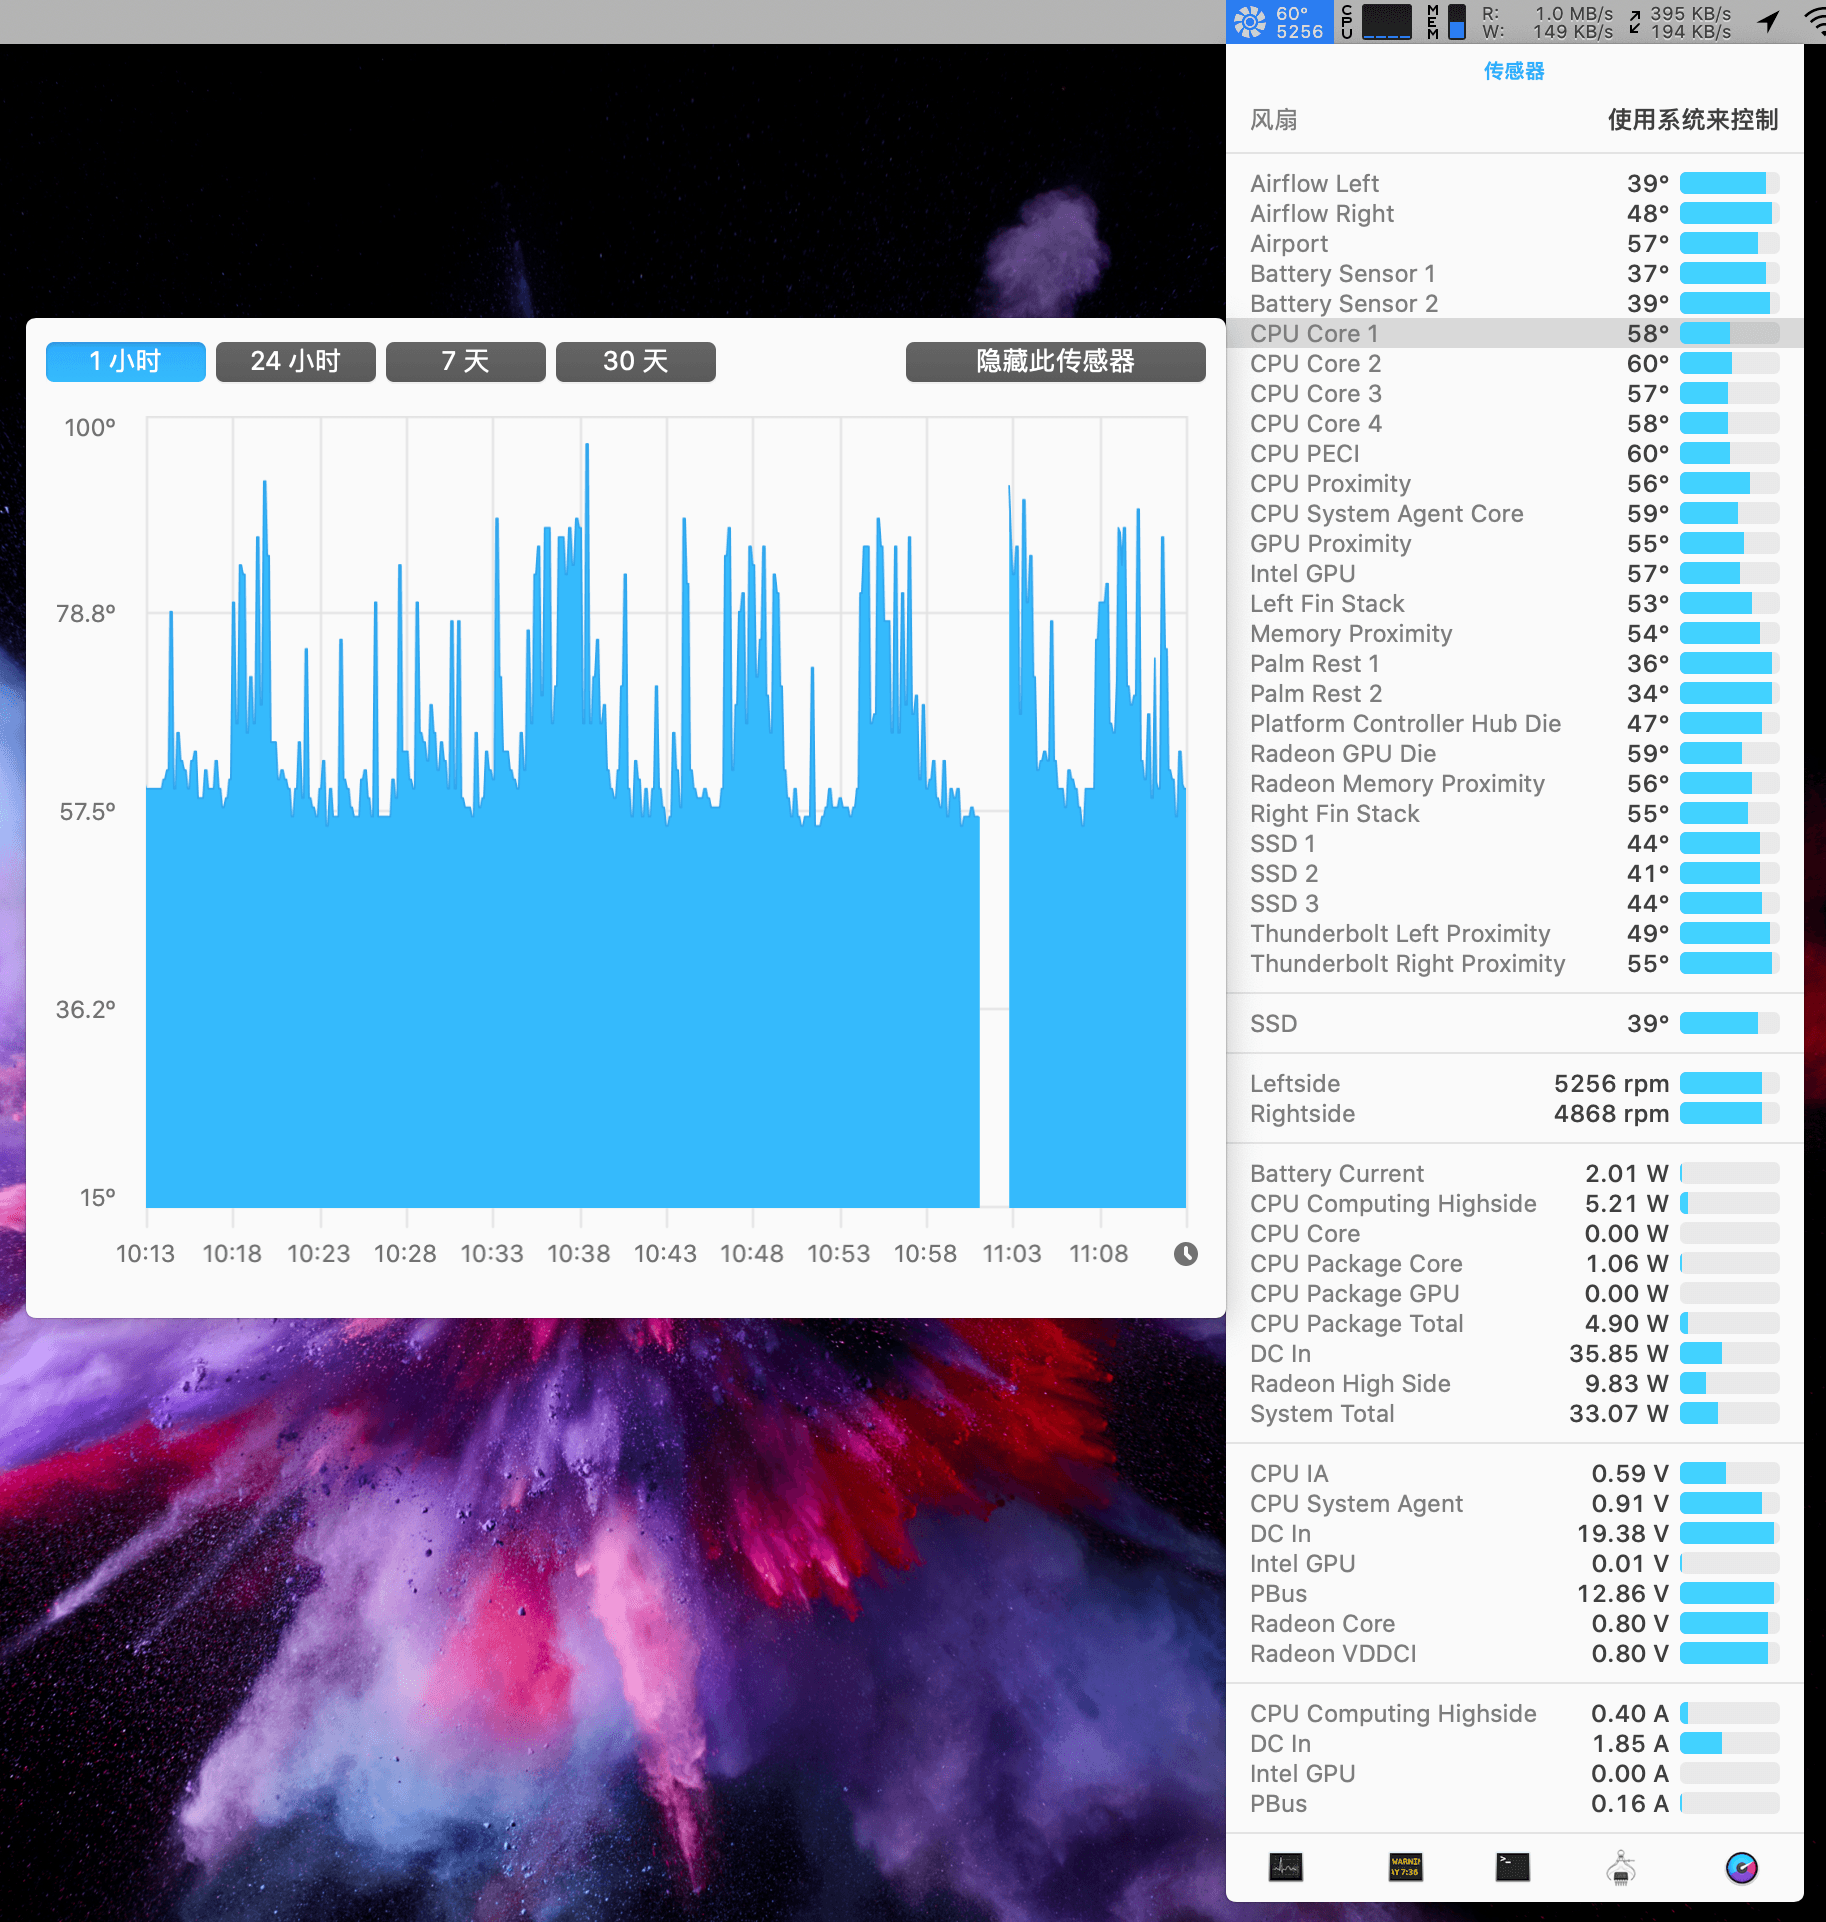Select the Battery Sensor 1 row
Viewport: 1826px width, 1922px height.
(1515, 273)
